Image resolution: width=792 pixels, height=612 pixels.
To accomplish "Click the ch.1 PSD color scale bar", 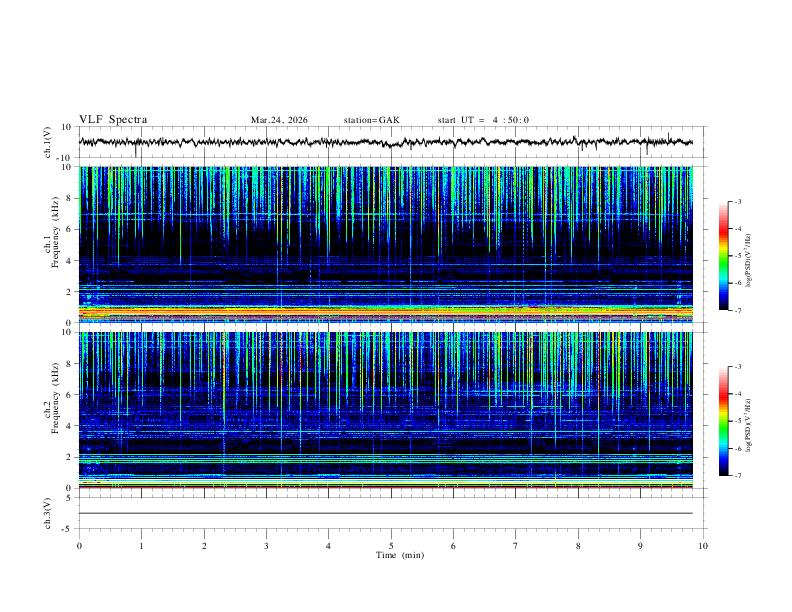I will [723, 256].
